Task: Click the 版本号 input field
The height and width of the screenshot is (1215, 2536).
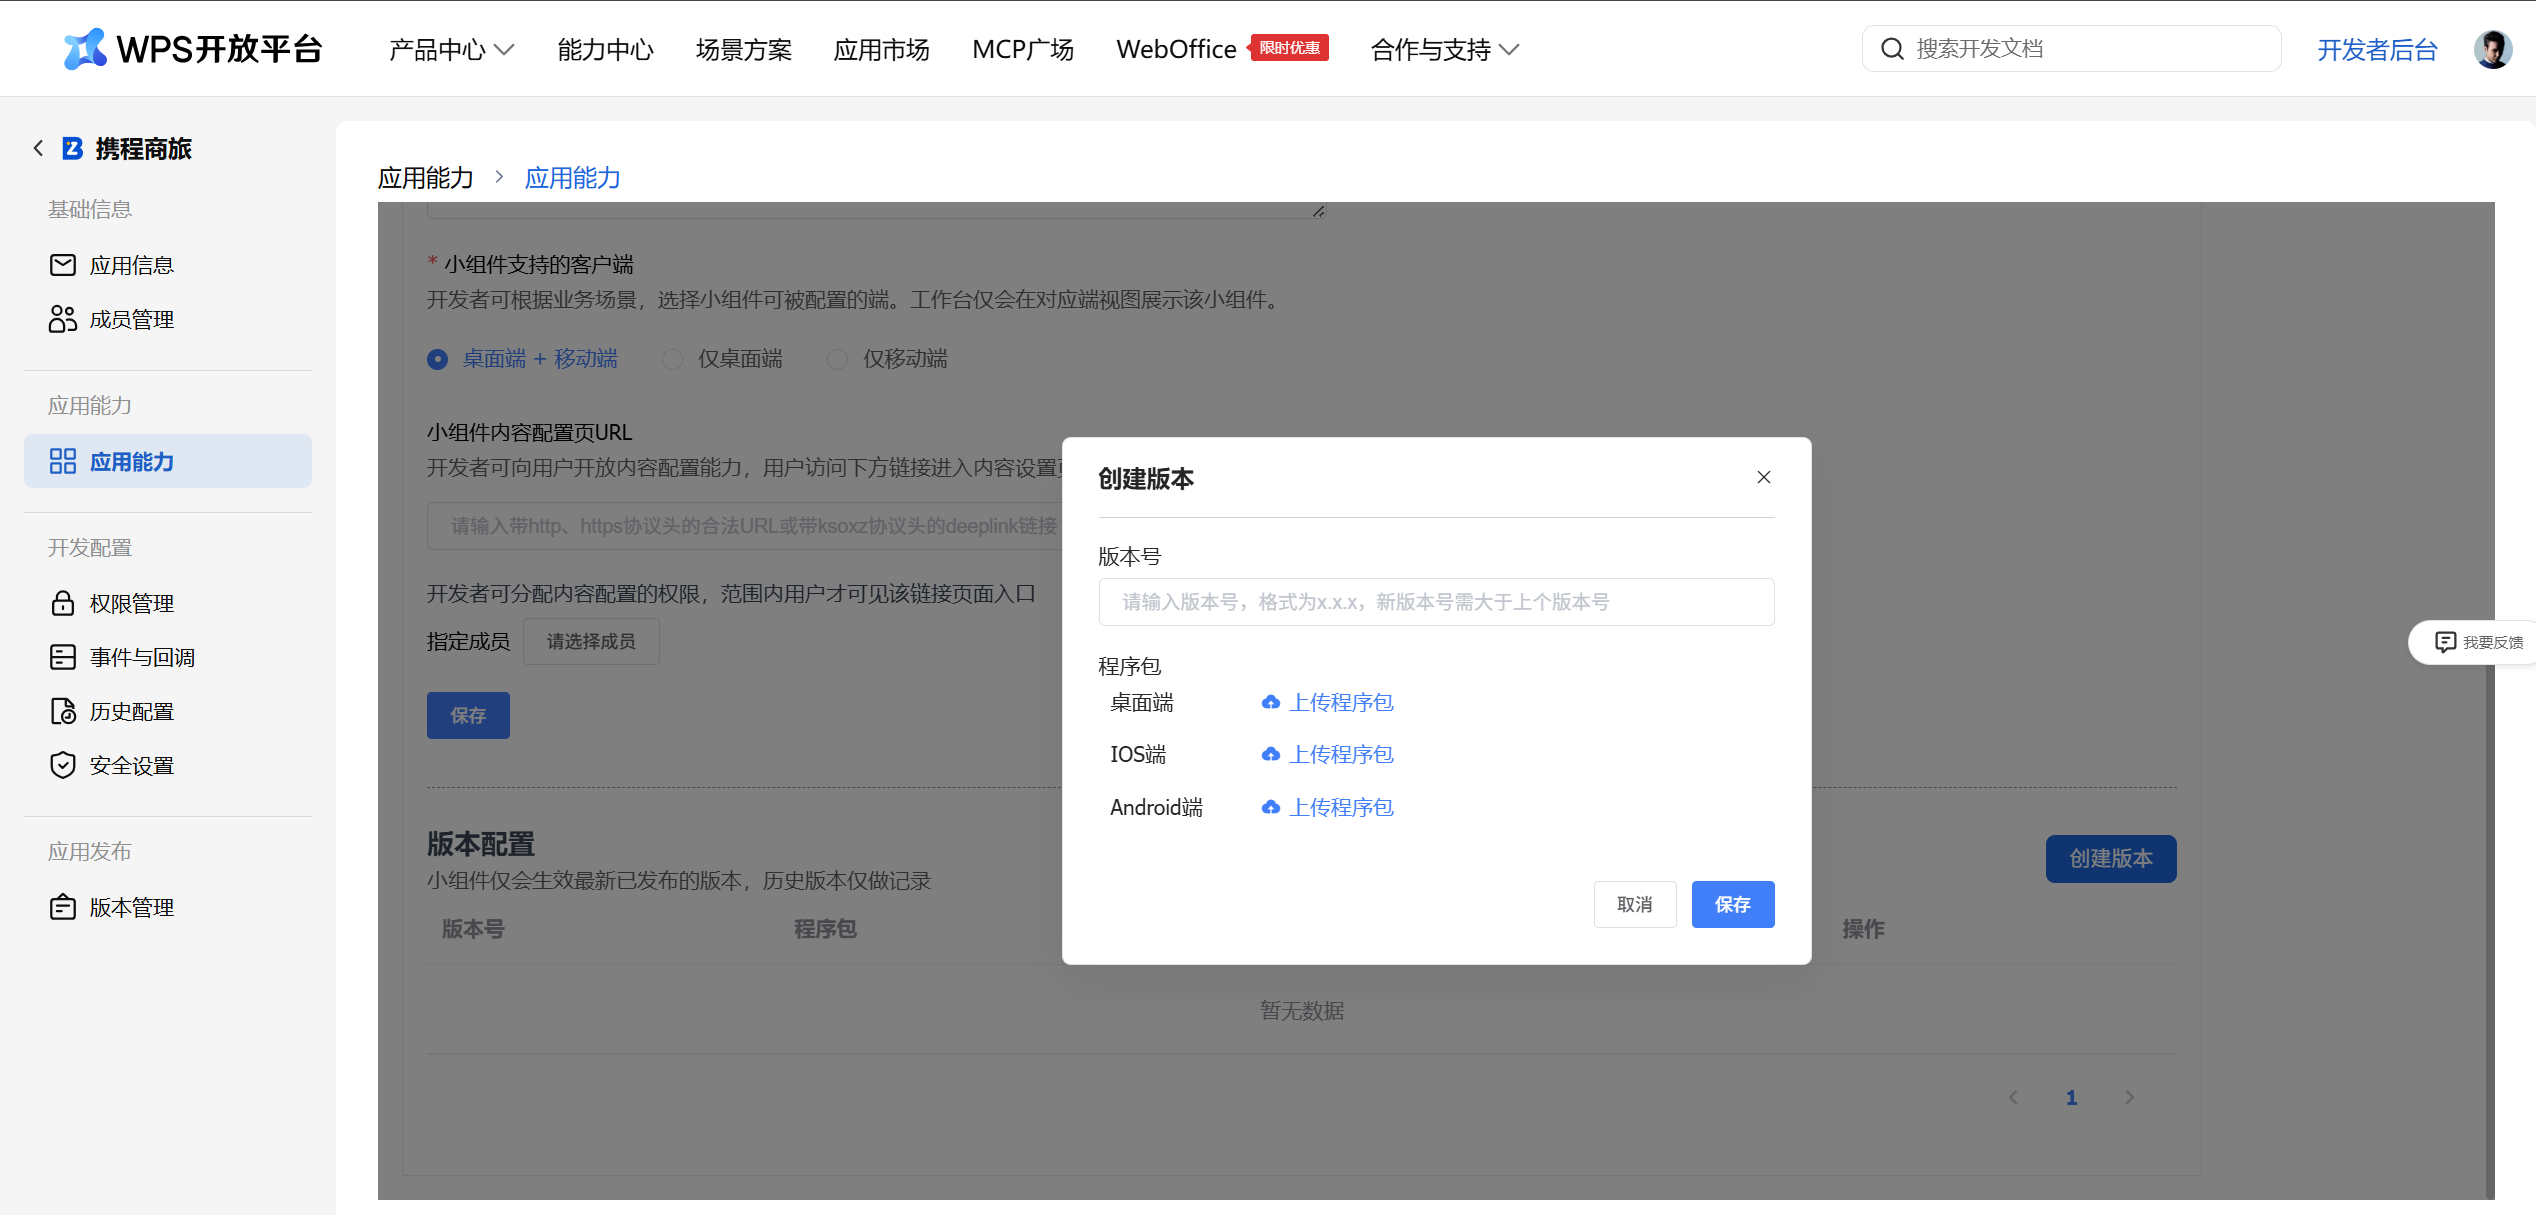Action: pyautogui.click(x=1436, y=601)
